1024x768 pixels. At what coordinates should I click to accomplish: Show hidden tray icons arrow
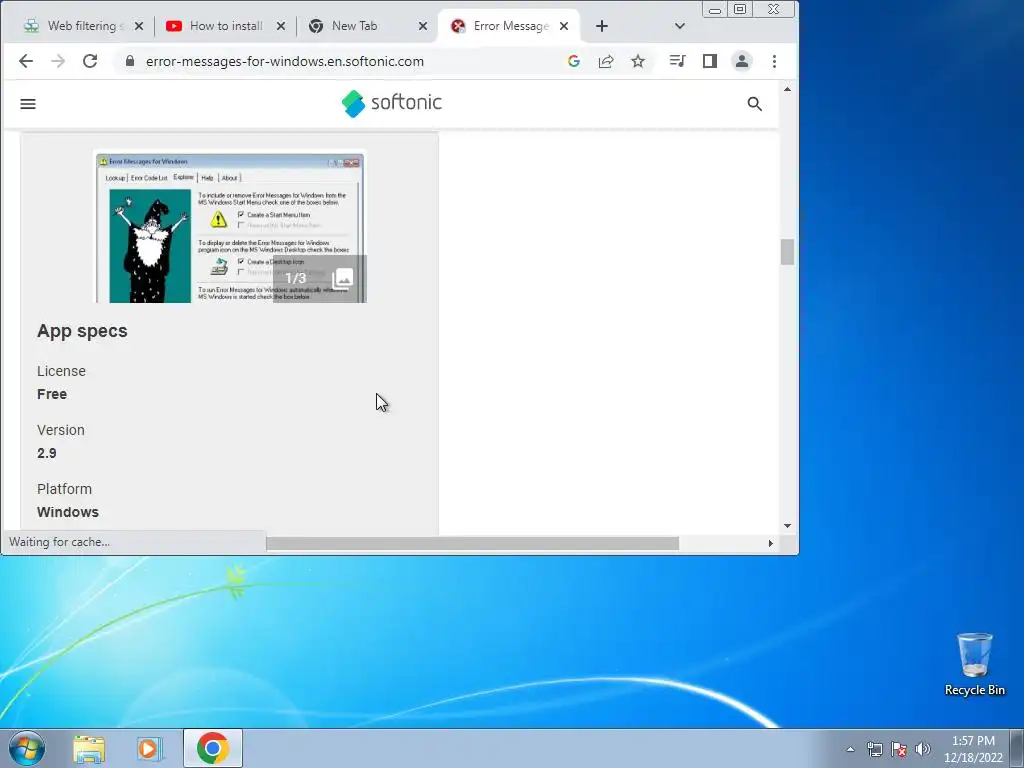[850, 749]
